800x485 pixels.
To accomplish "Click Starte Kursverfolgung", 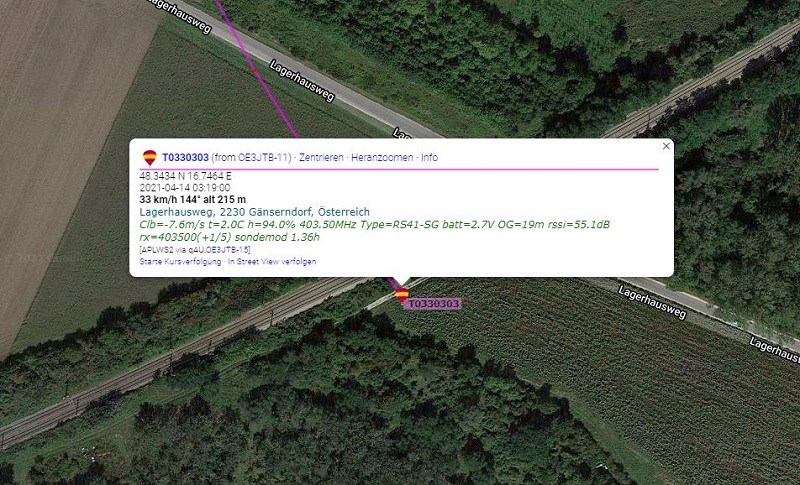I will (x=180, y=262).
